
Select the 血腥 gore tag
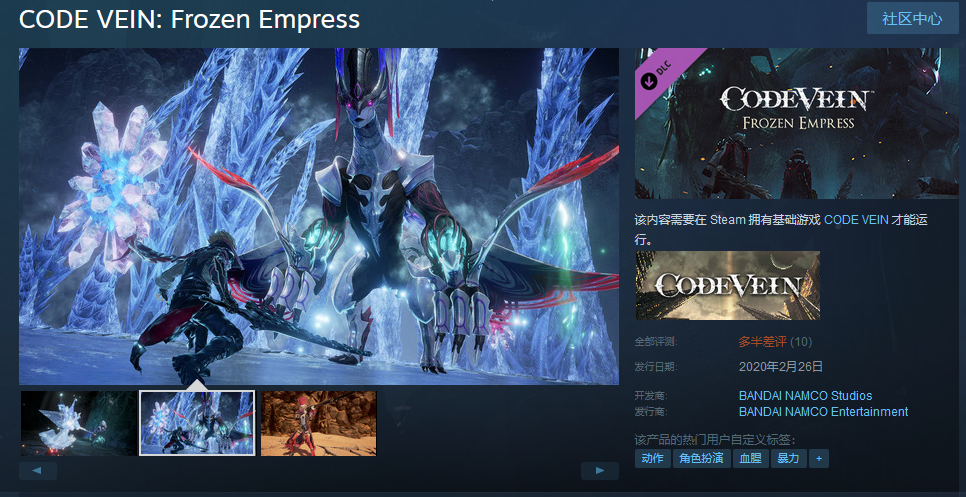click(750, 459)
